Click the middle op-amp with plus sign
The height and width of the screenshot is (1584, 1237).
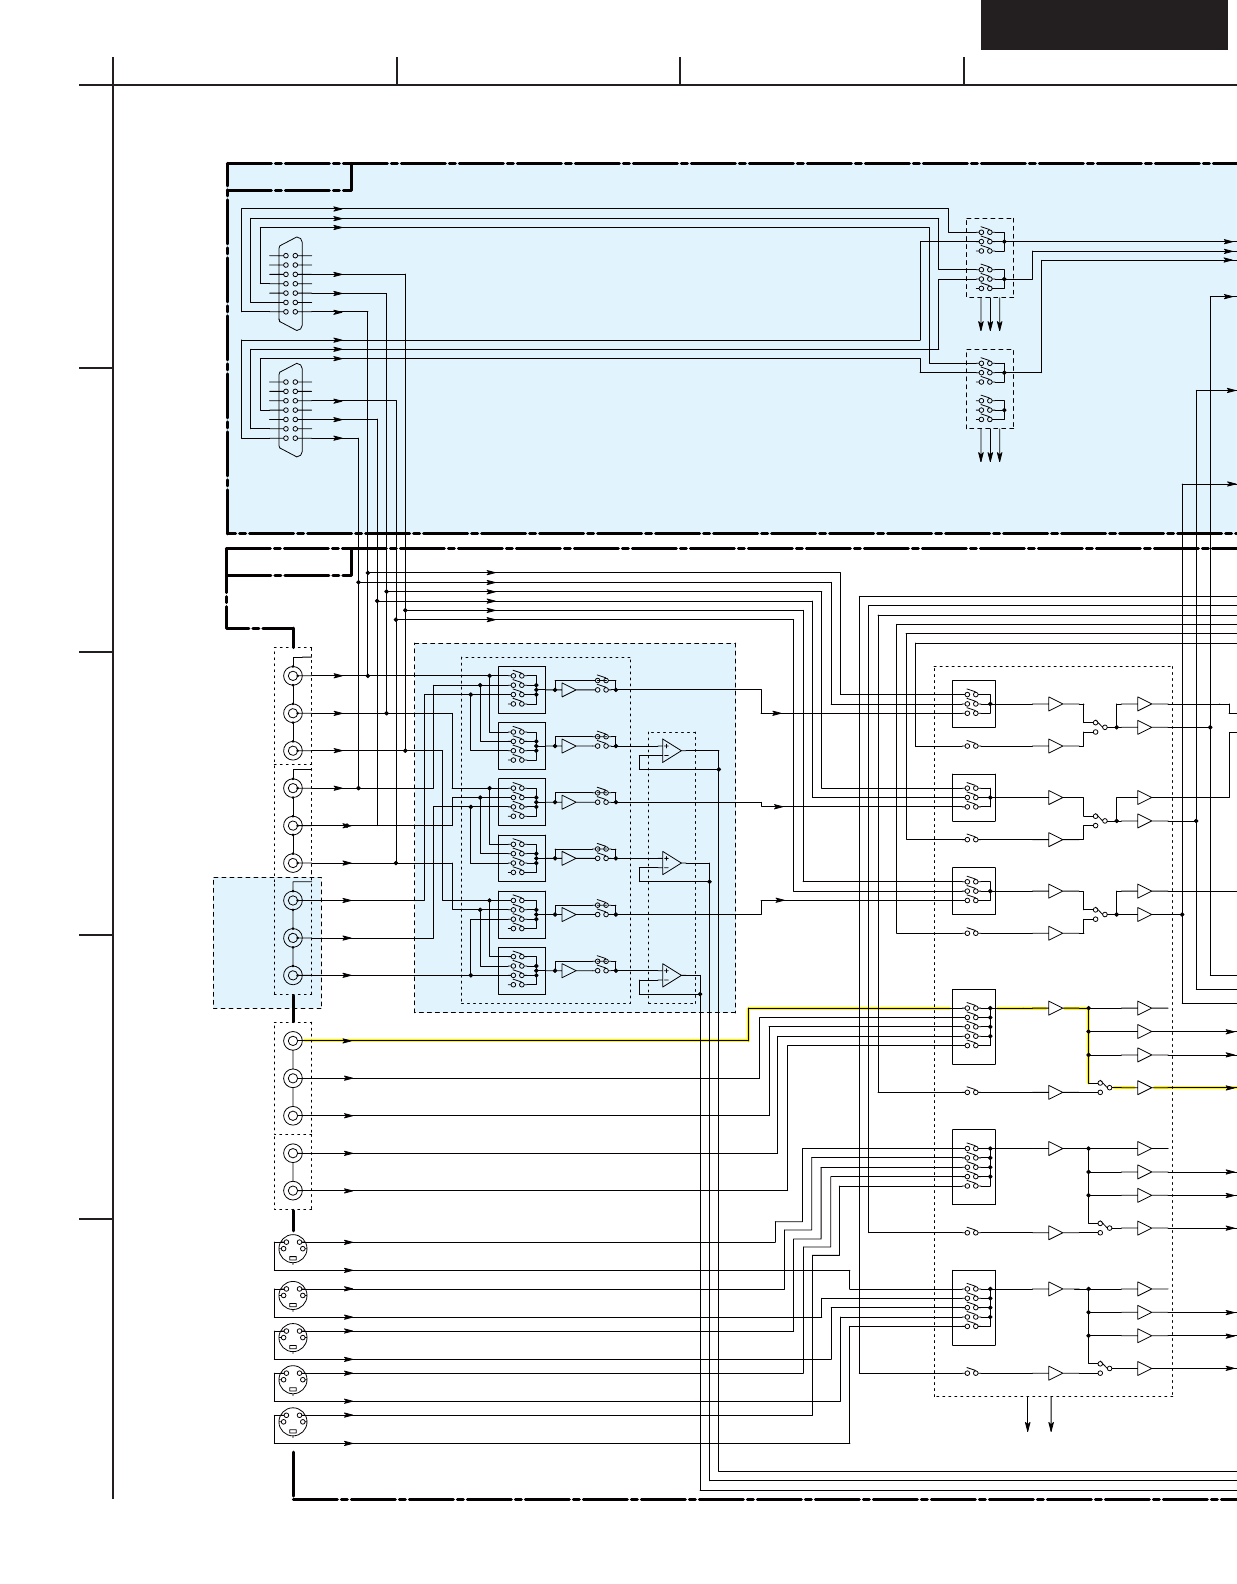(671, 862)
